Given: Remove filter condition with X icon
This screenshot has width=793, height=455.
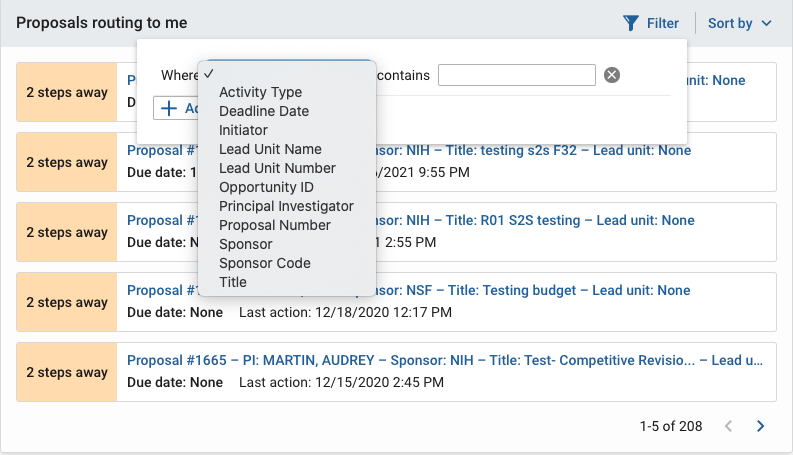Looking at the screenshot, I should (x=612, y=75).
